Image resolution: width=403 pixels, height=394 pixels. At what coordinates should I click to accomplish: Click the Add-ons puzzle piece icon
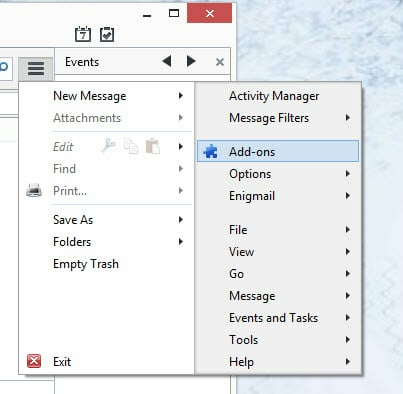(x=210, y=152)
